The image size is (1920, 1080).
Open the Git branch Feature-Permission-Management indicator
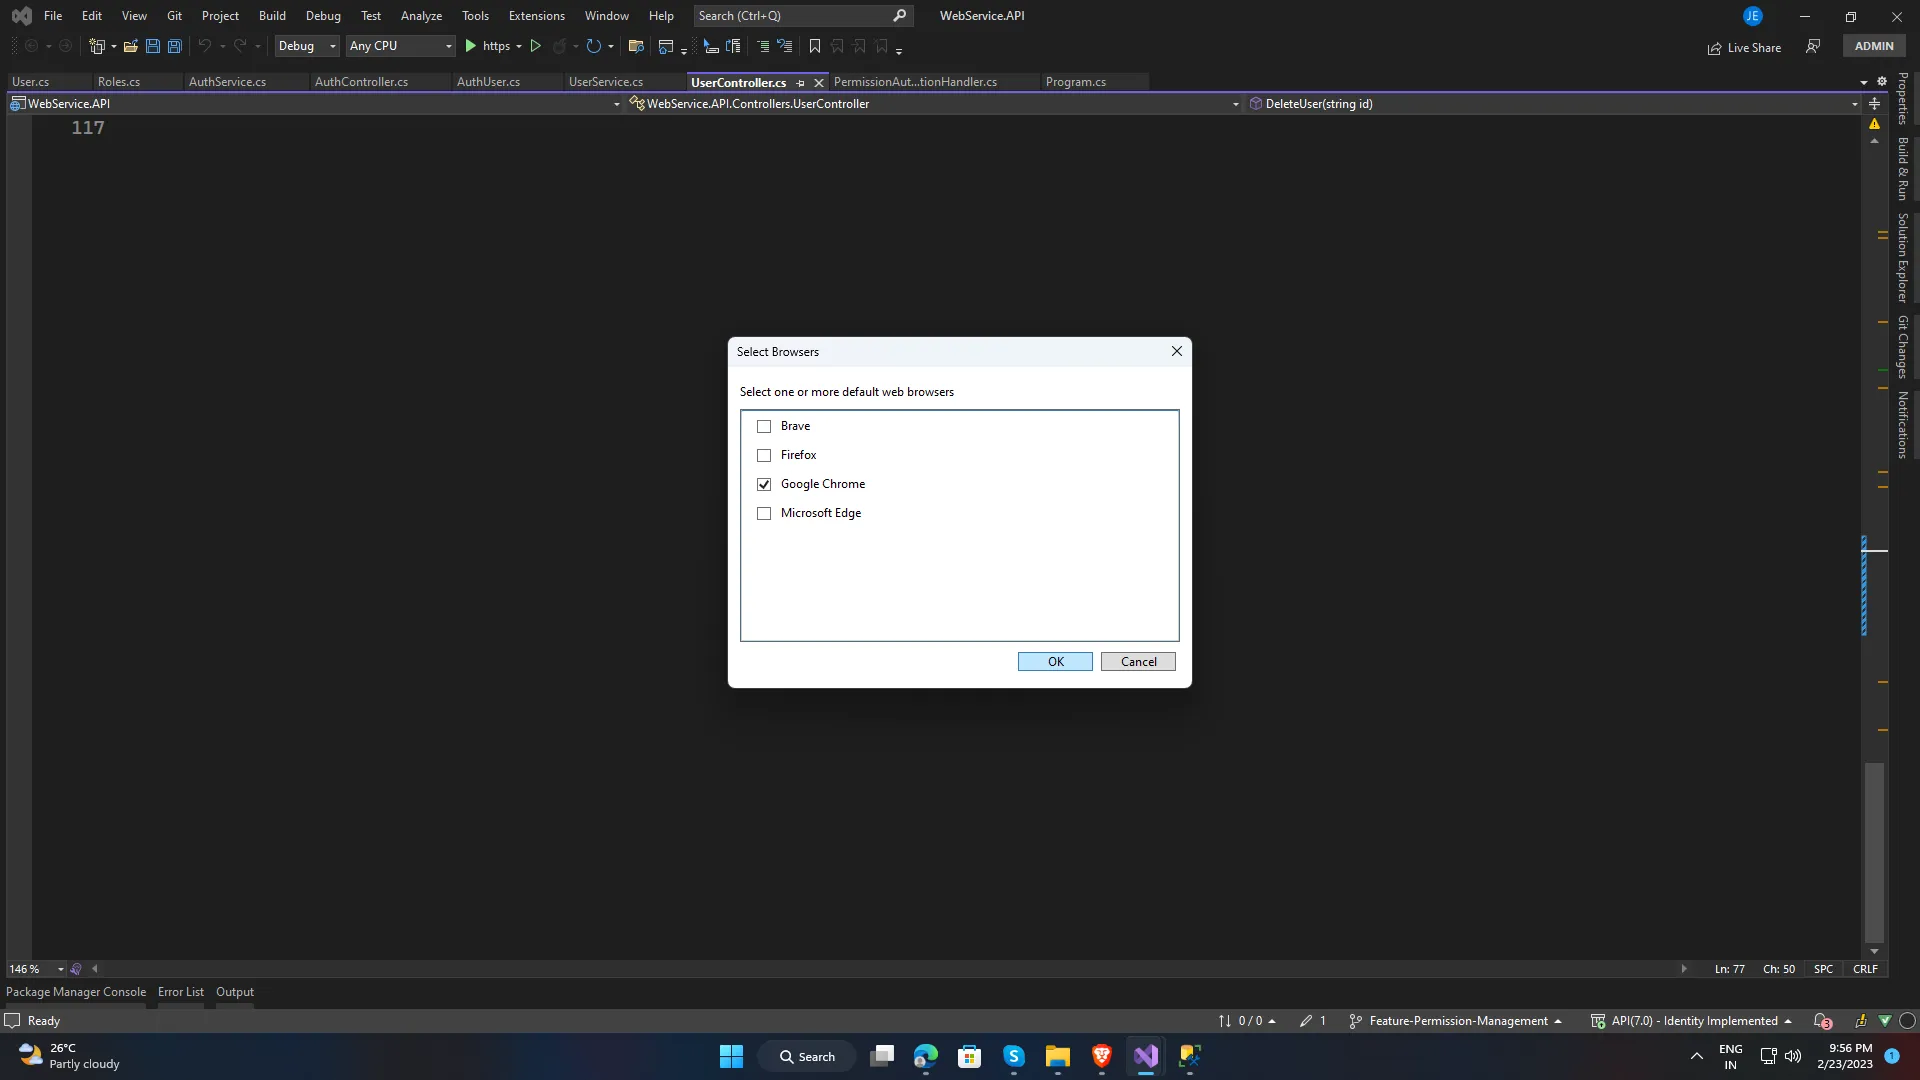click(1456, 1021)
